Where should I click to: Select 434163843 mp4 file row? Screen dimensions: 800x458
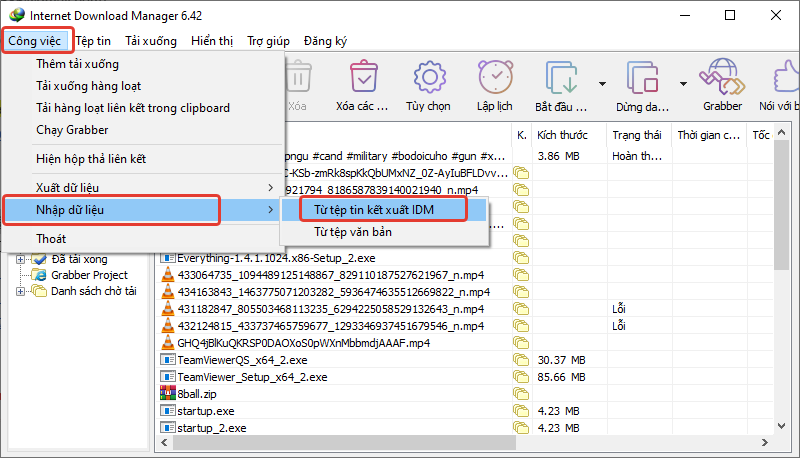[334, 292]
